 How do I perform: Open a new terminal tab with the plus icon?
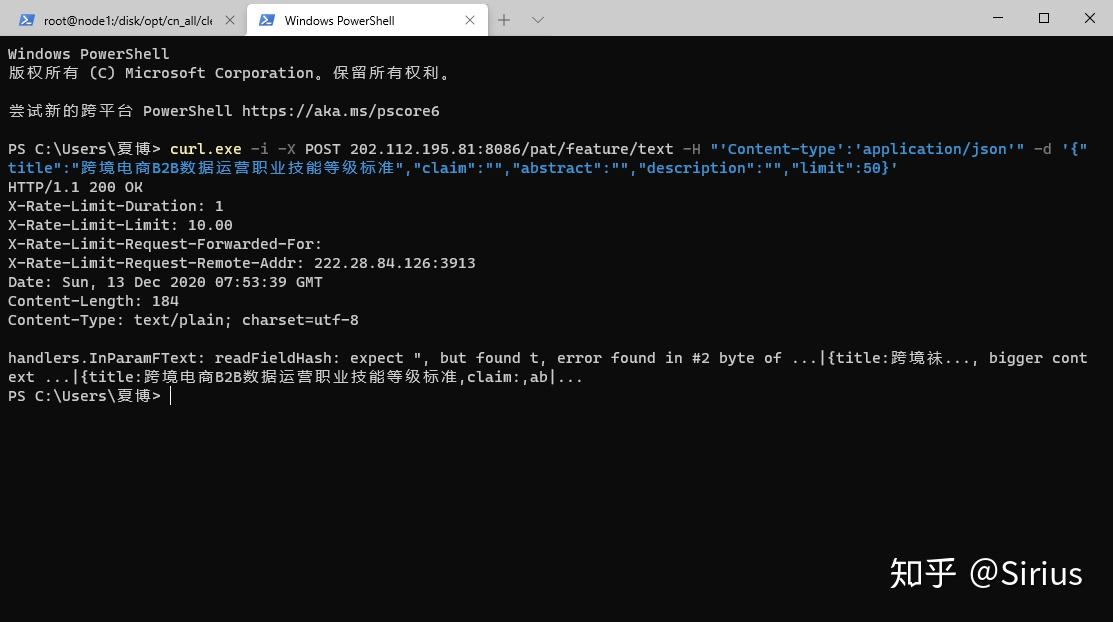(504, 19)
